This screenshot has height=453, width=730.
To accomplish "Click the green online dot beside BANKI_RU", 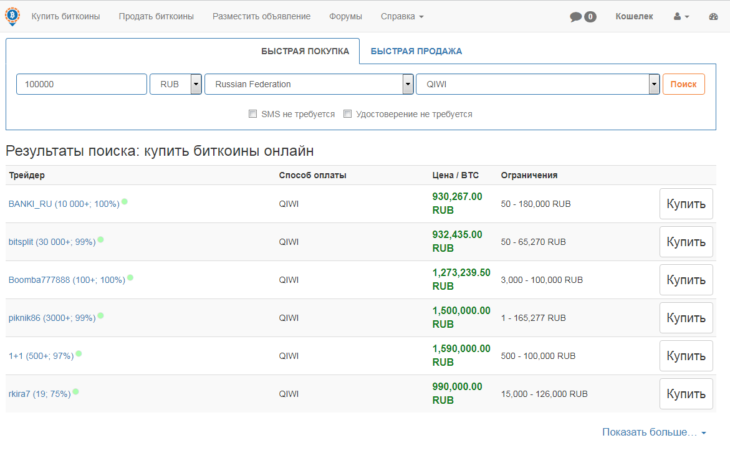I will [x=125, y=202].
